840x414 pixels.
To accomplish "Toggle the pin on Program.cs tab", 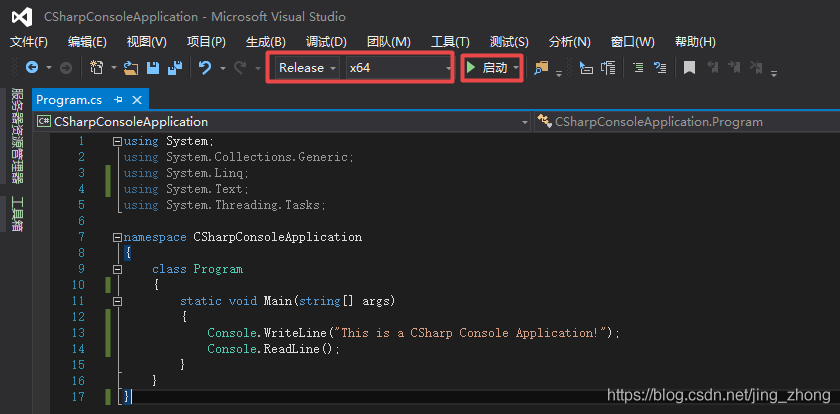I will pyautogui.click(x=118, y=100).
